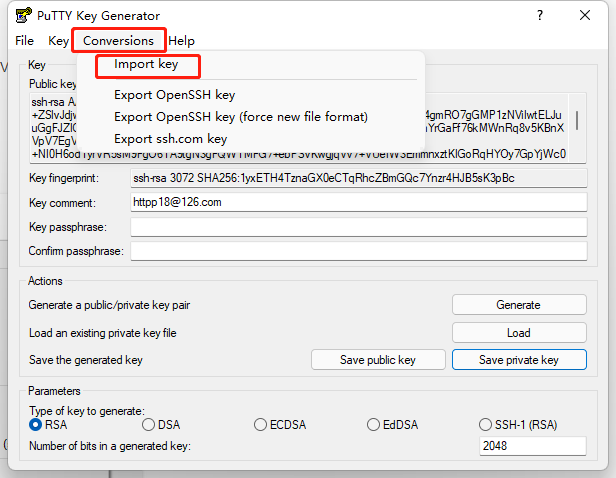This screenshot has height=478, width=616.
Task: Select Export ssh.com key entry
Action: (x=170, y=139)
